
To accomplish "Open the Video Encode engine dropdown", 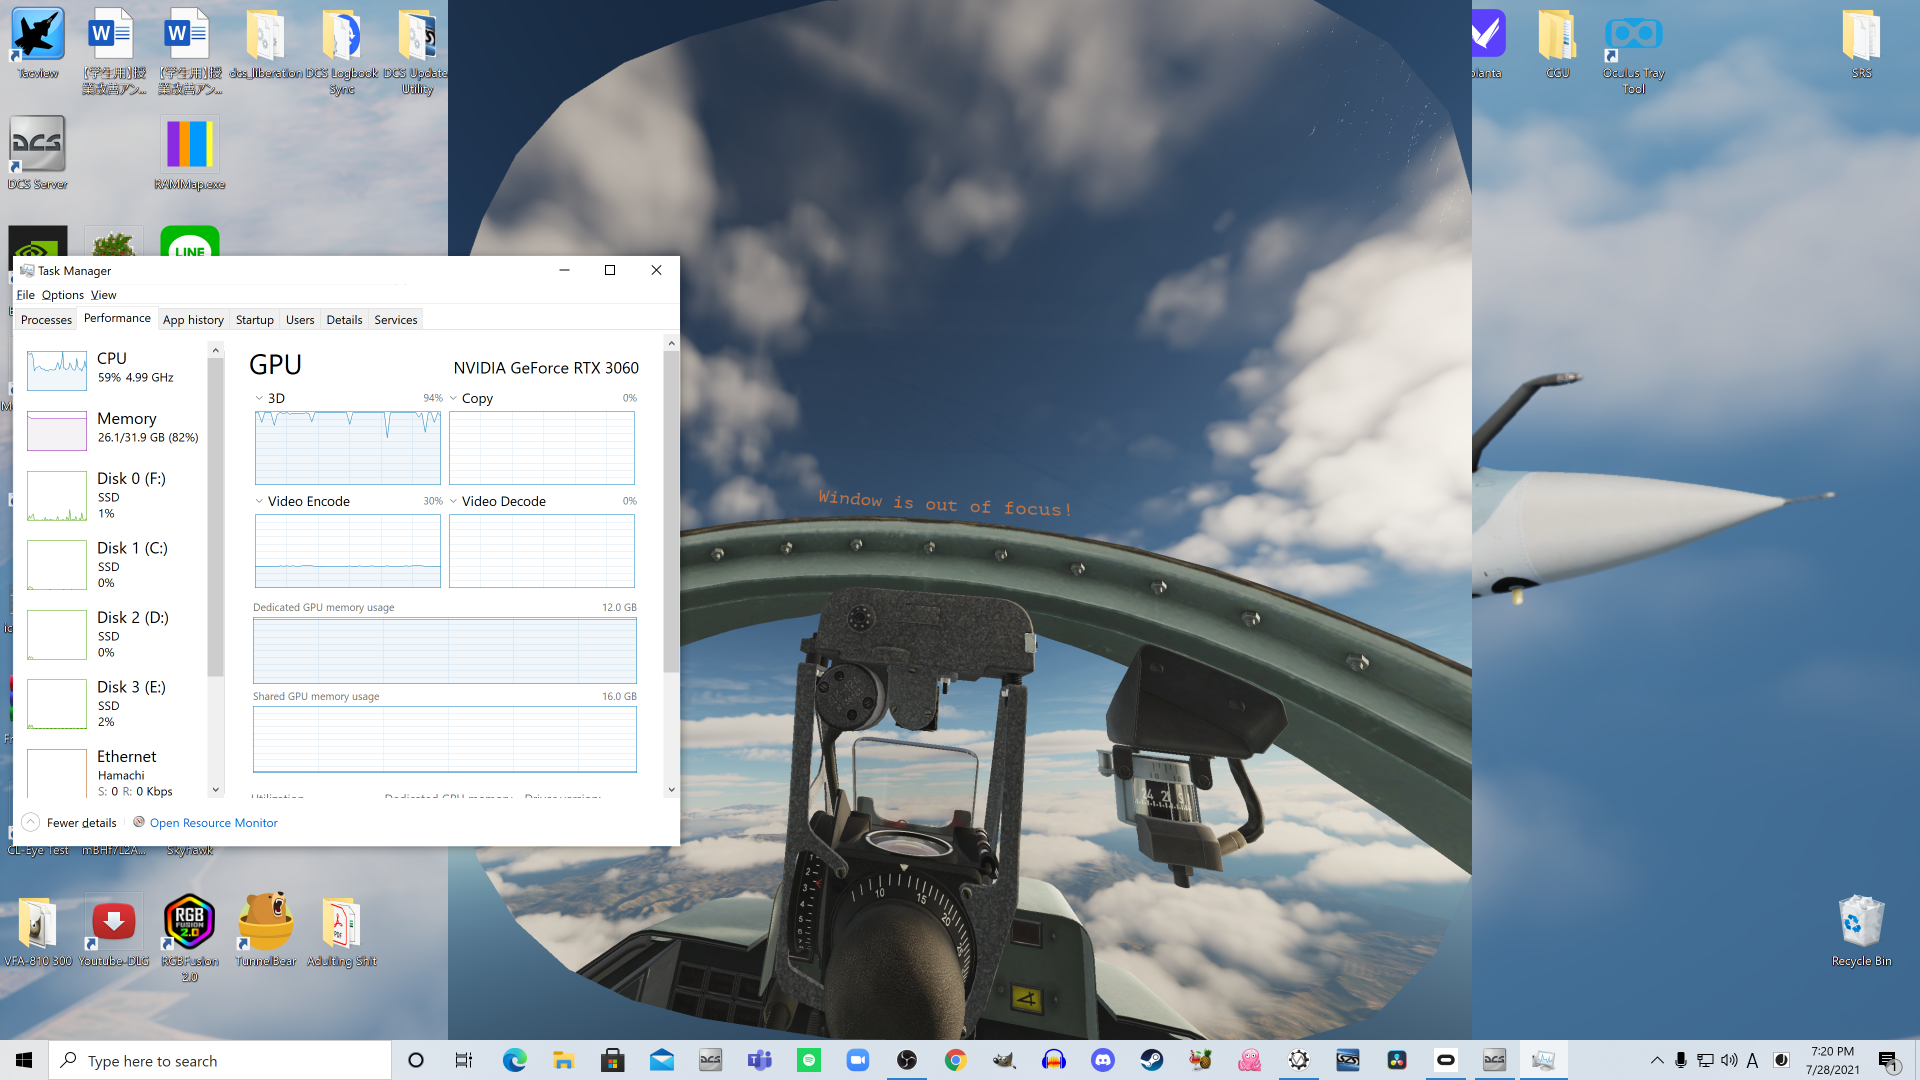I will 259,501.
